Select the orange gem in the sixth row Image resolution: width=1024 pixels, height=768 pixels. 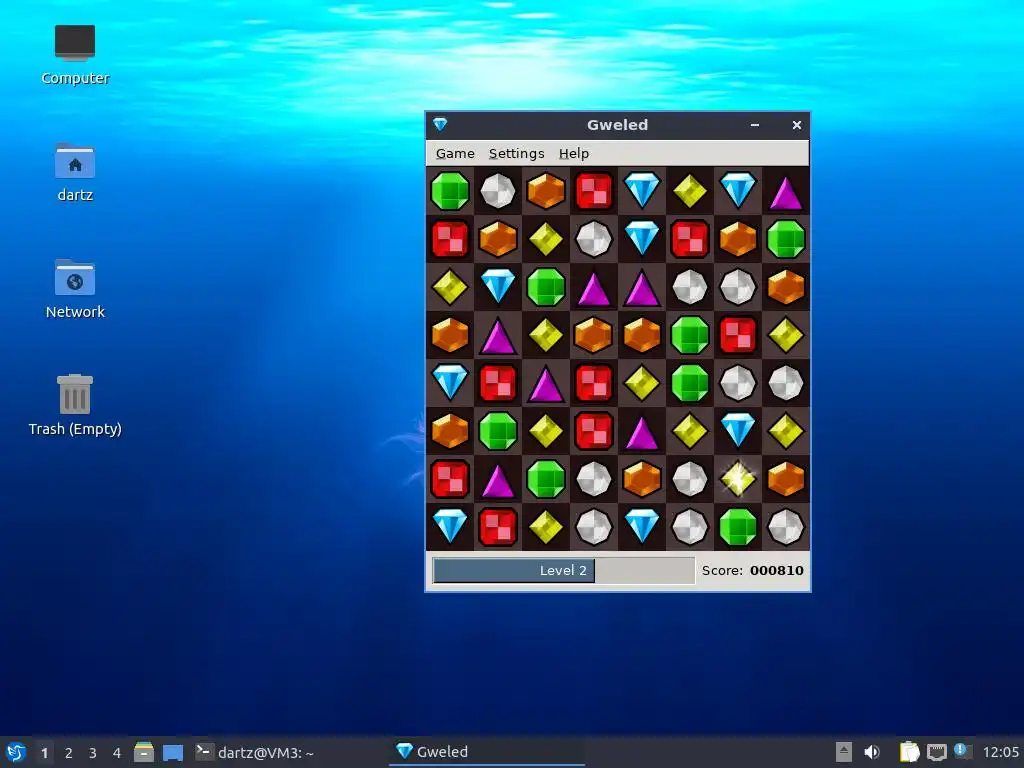pyautogui.click(x=450, y=431)
